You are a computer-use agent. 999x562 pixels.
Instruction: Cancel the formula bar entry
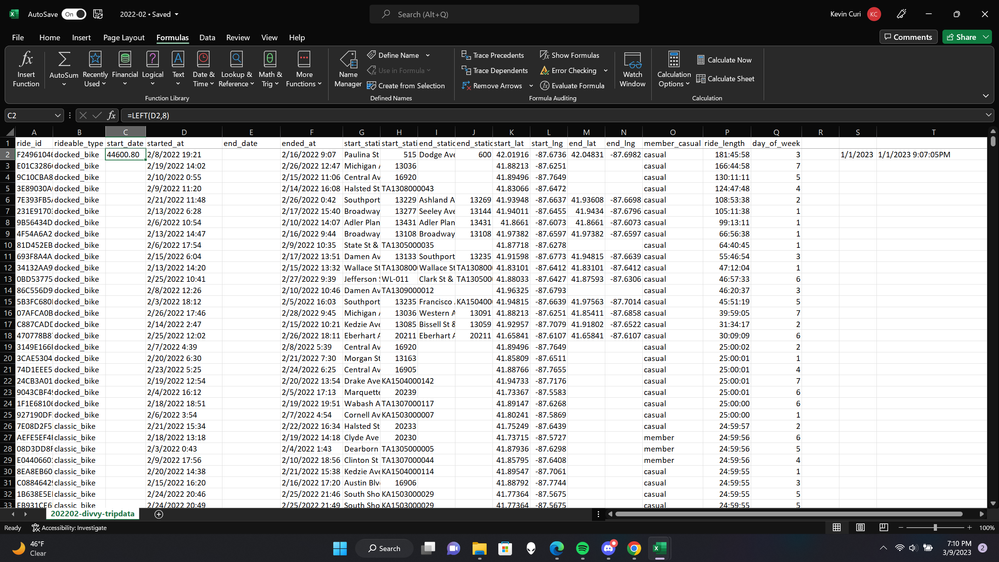(x=83, y=115)
